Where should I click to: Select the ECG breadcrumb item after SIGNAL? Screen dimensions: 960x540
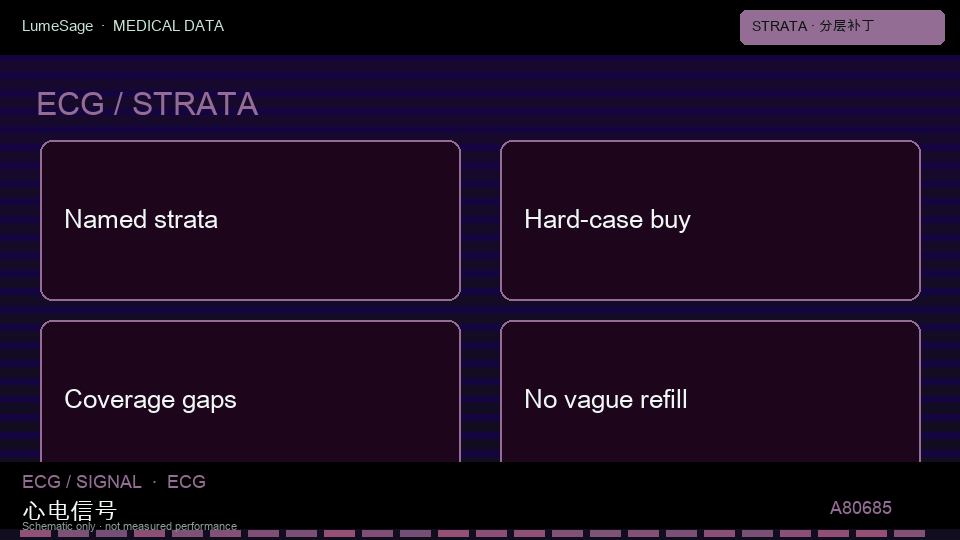click(186, 482)
